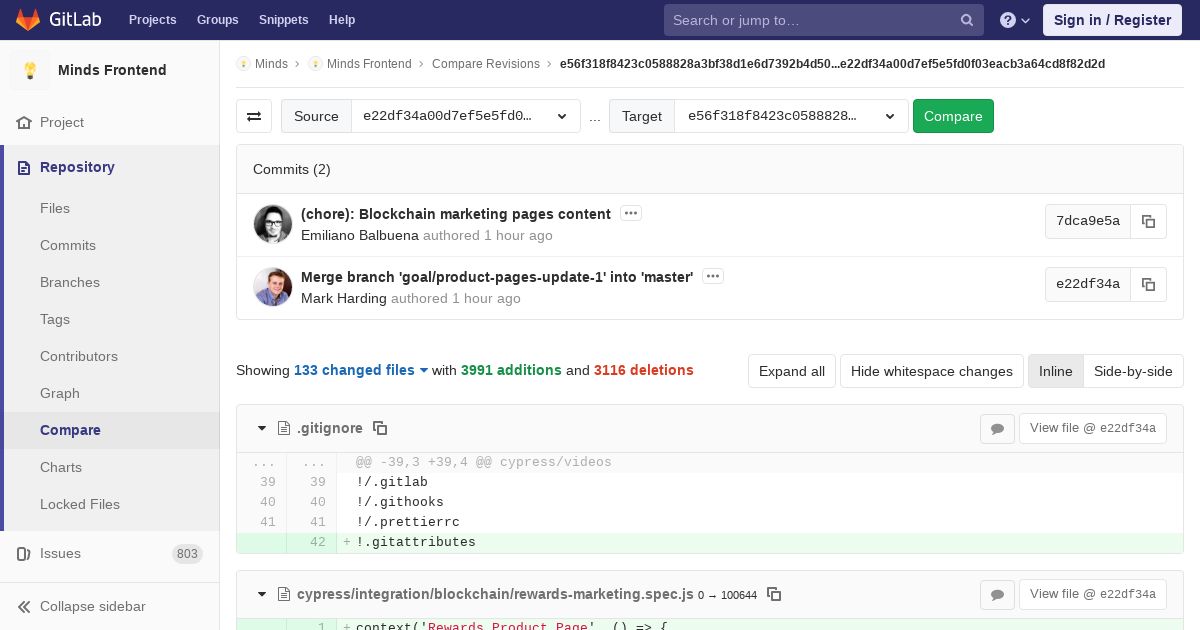Open the Source revision dropdown
The image size is (1200, 630).
466,116
